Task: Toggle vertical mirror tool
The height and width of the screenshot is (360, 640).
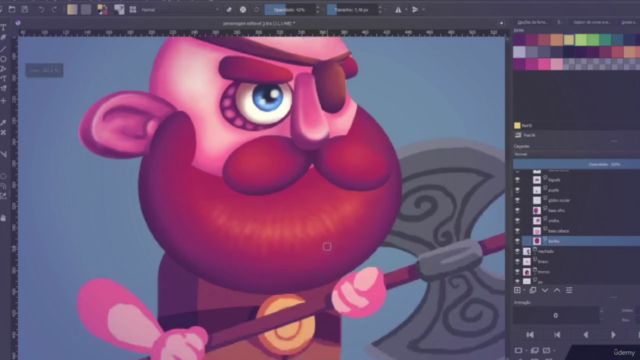Action: point(415,9)
